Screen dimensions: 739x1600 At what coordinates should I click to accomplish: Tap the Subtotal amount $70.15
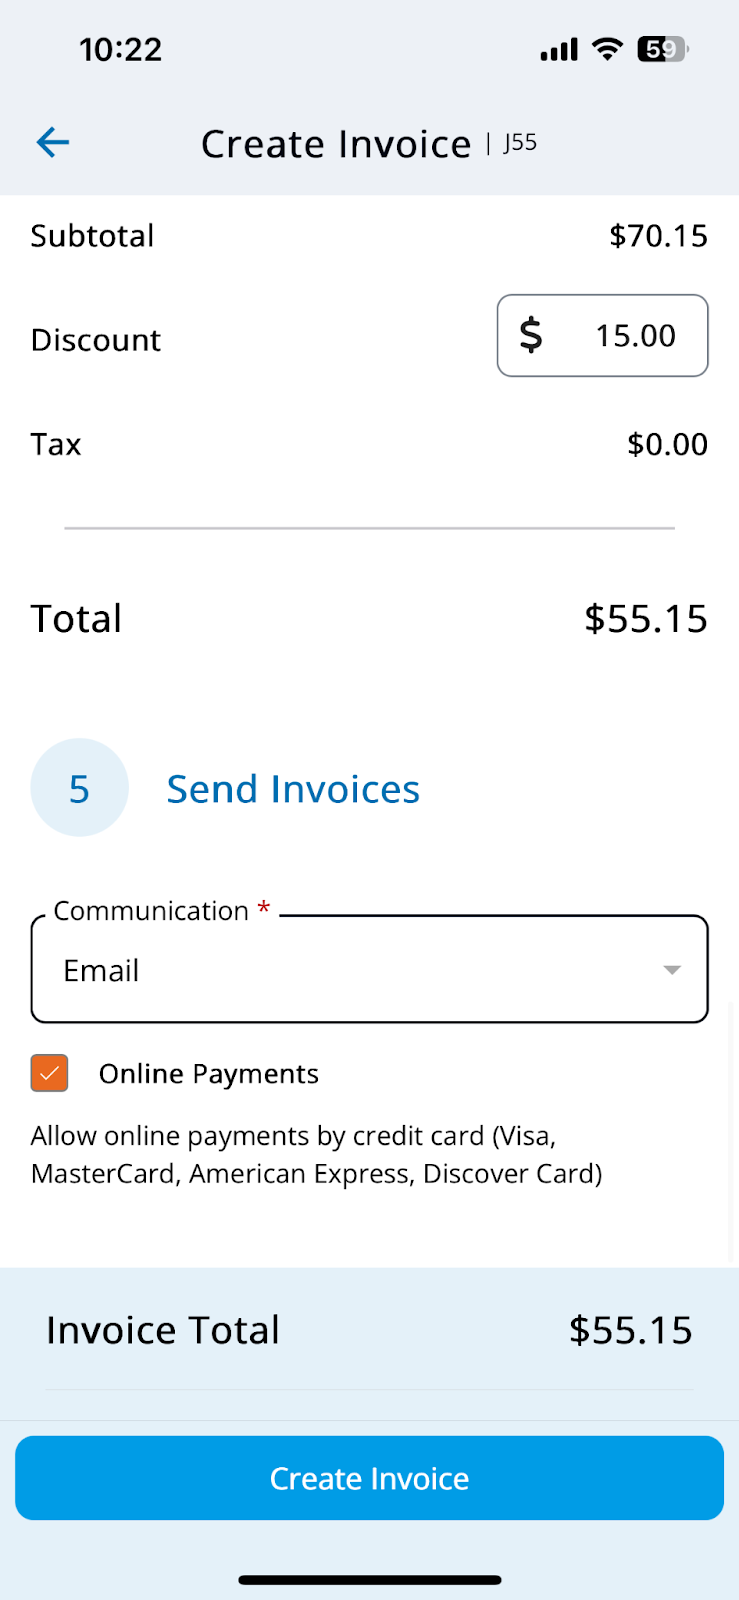(659, 236)
